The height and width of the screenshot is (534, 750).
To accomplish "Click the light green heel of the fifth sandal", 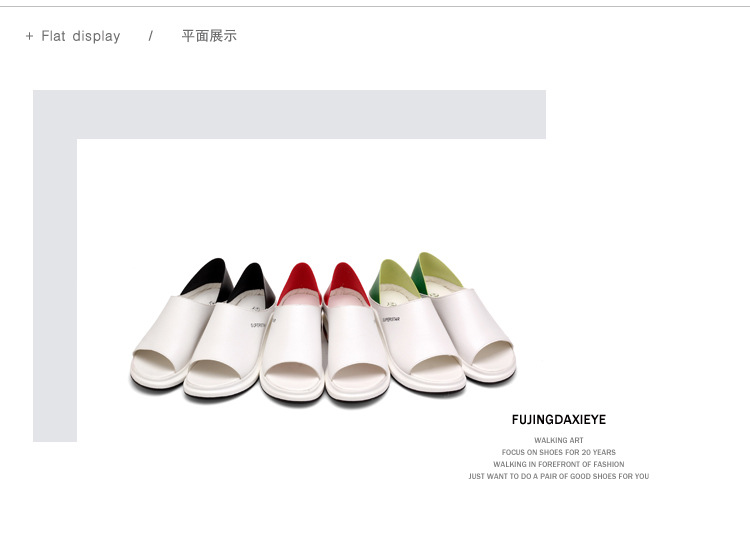I will [394, 280].
